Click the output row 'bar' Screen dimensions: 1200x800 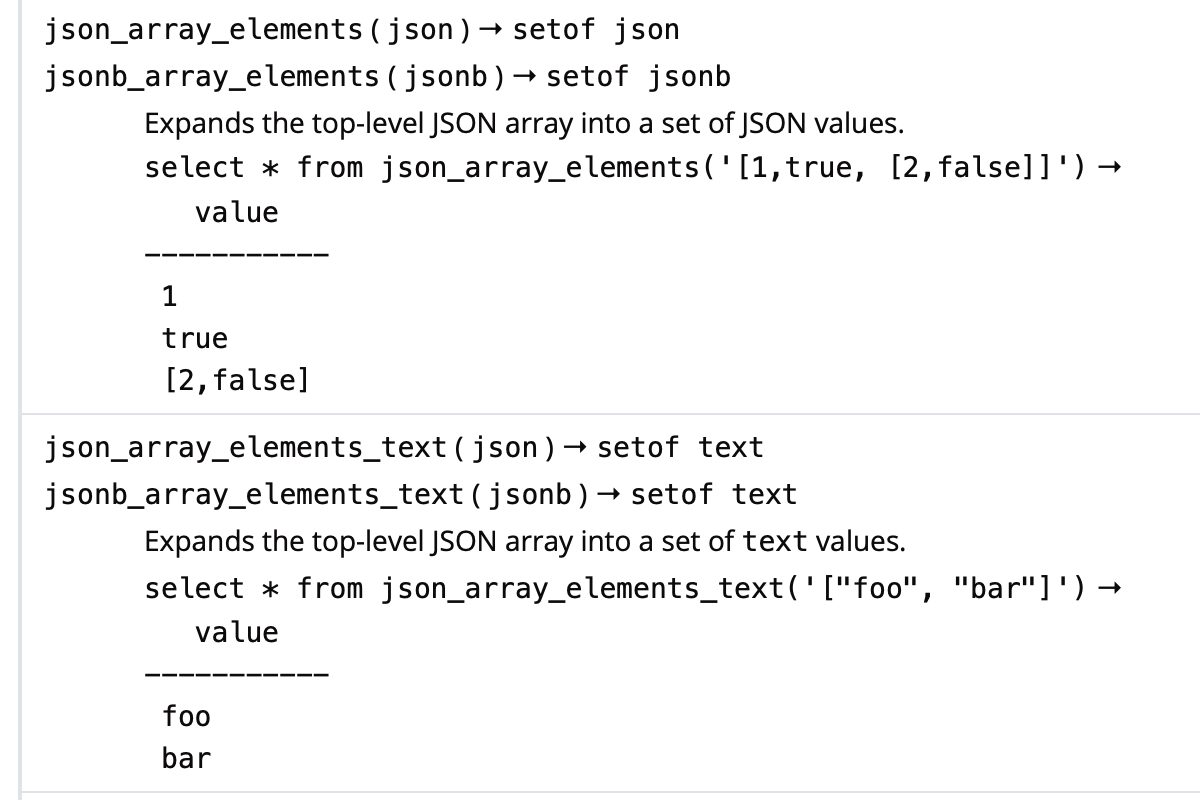coord(186,758)
